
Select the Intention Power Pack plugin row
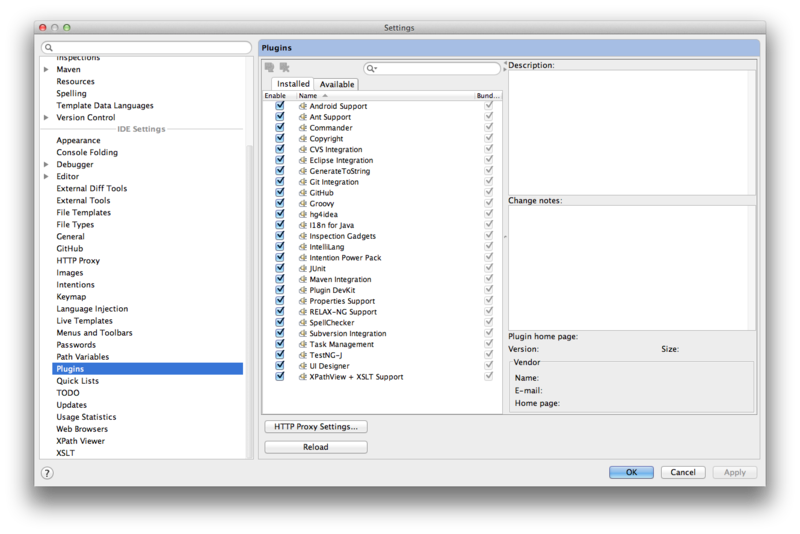(382, 258)
